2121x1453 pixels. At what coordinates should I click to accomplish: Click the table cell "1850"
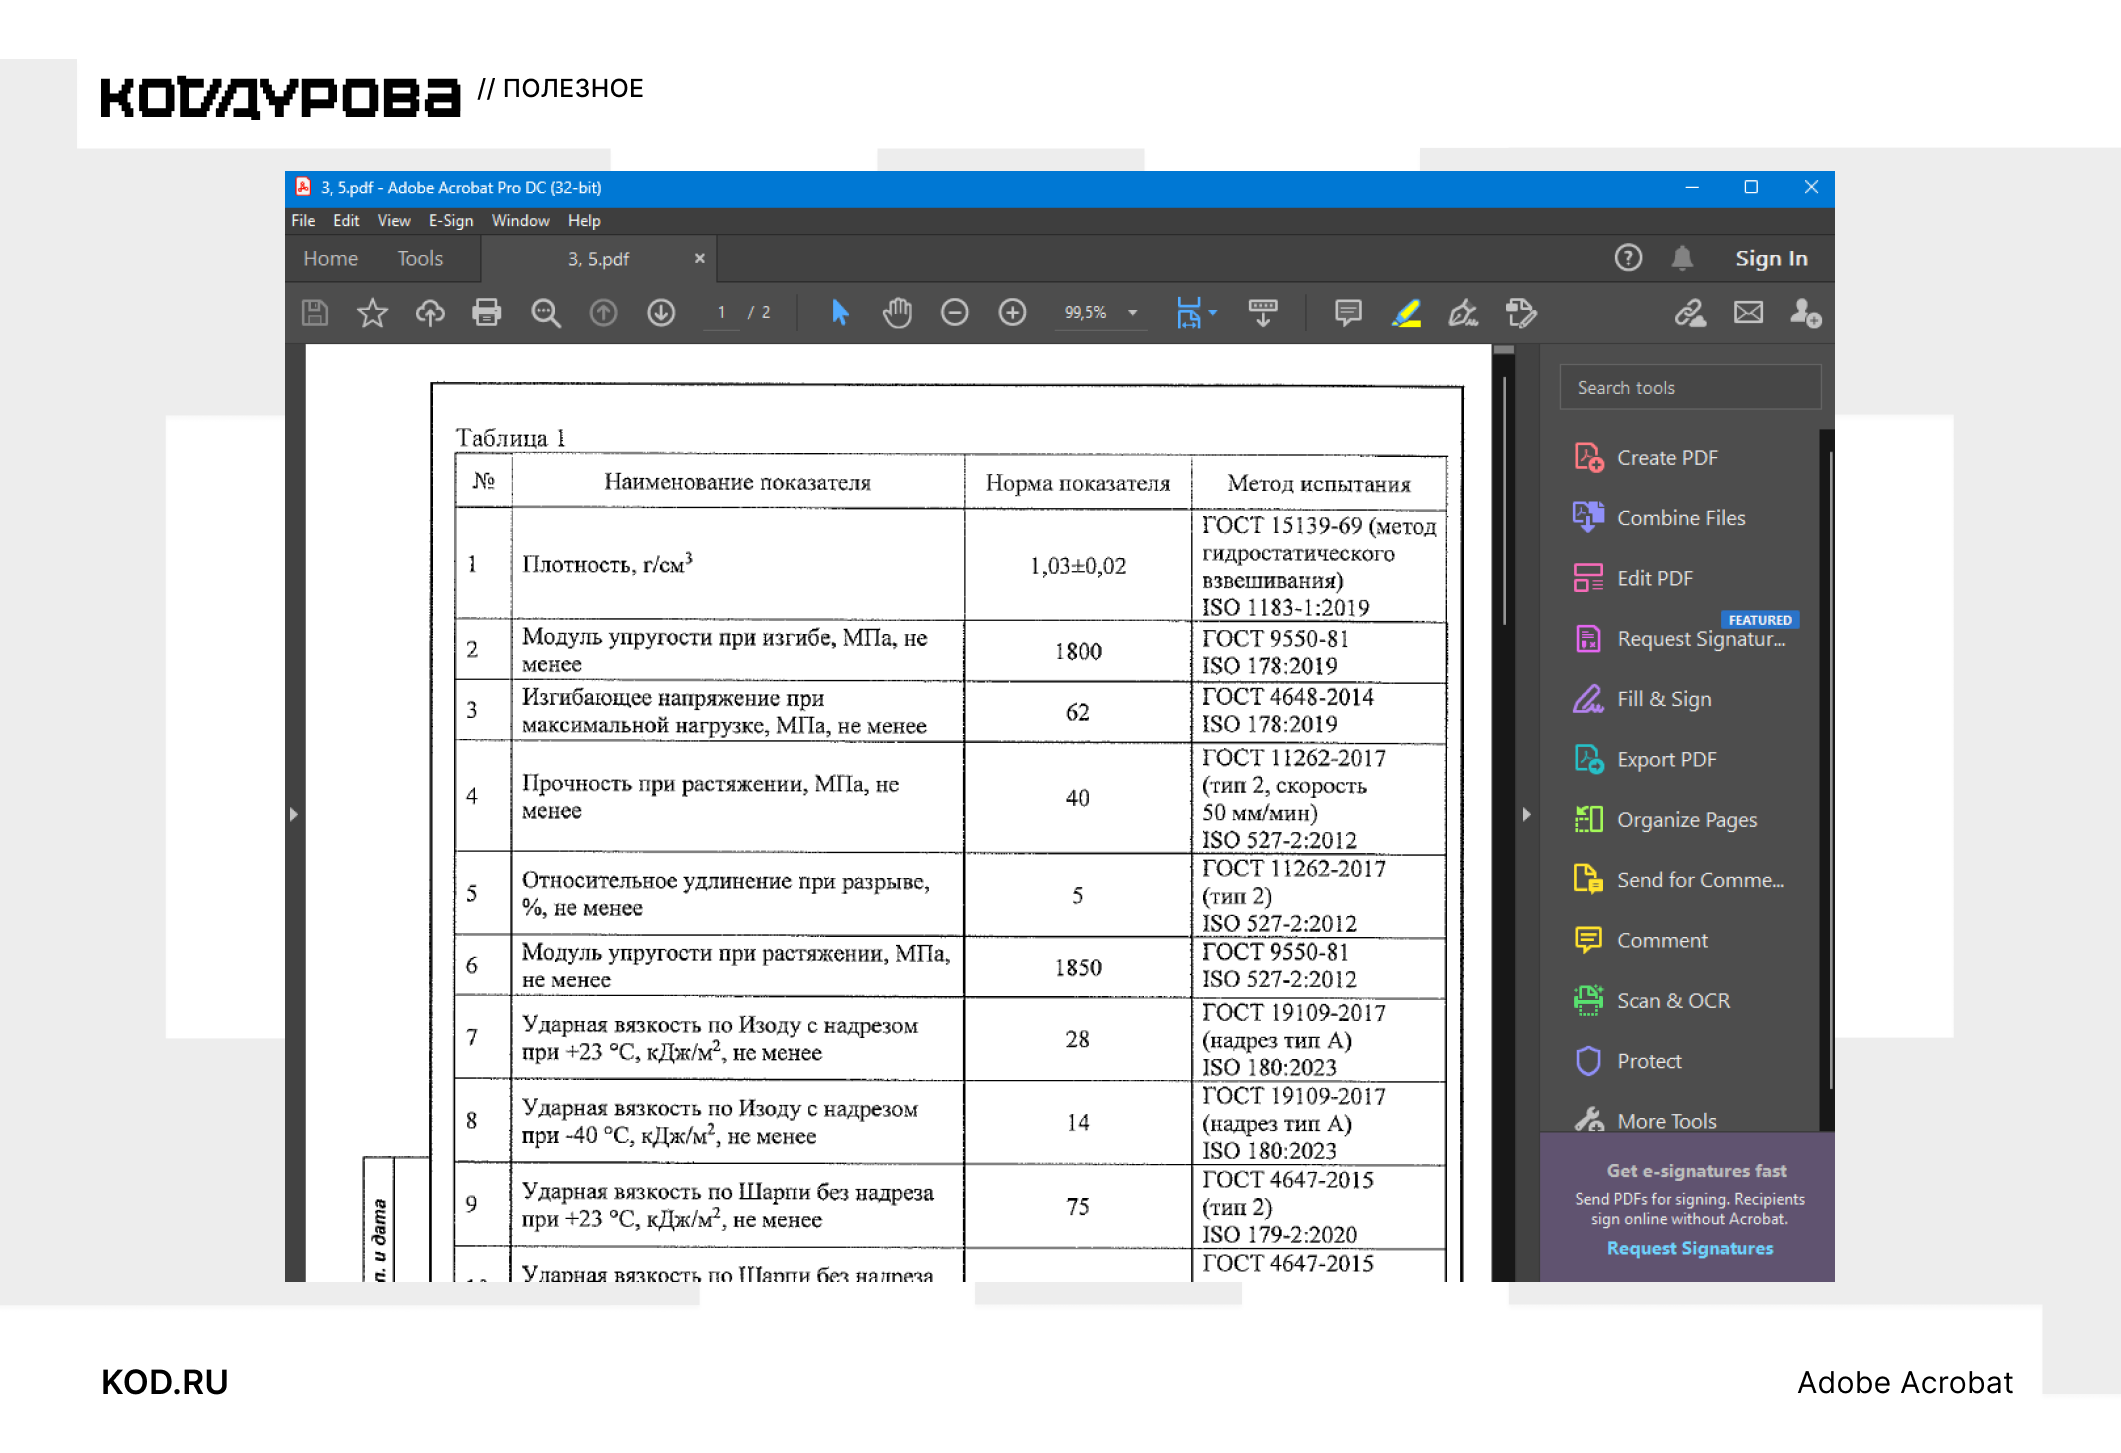(x=1078, y=968)
